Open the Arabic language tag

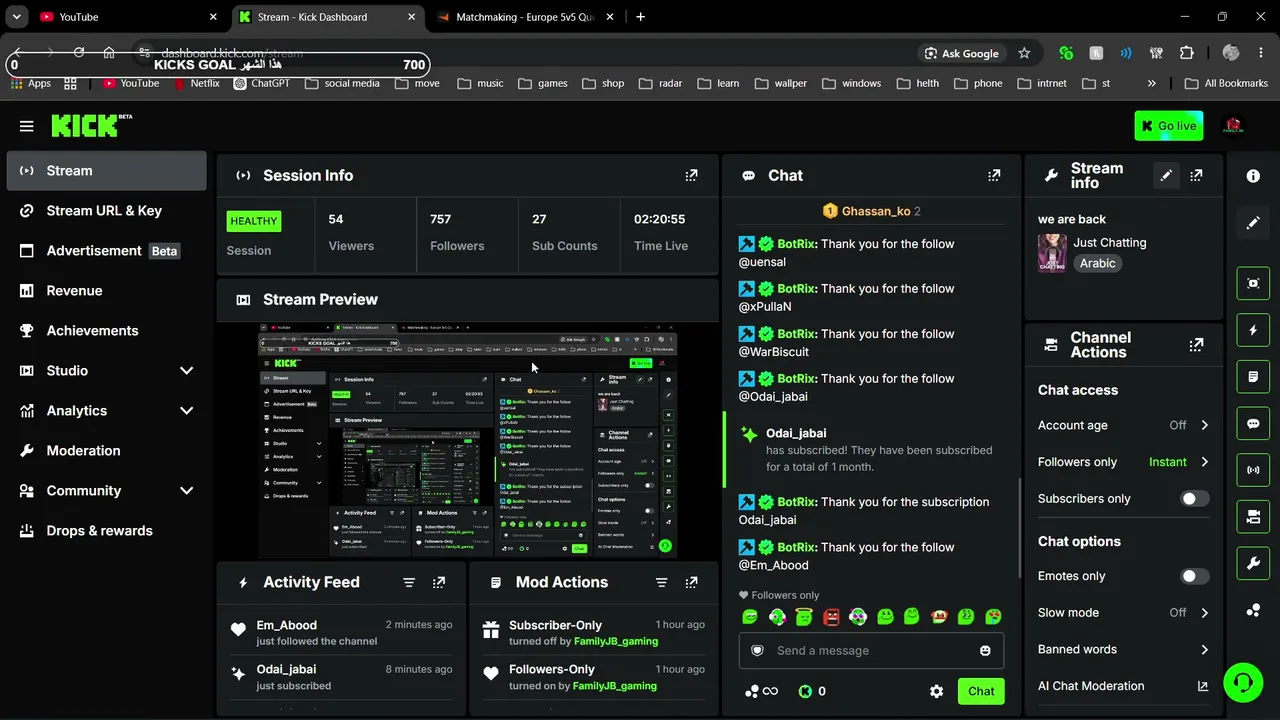pos(1097,263)
